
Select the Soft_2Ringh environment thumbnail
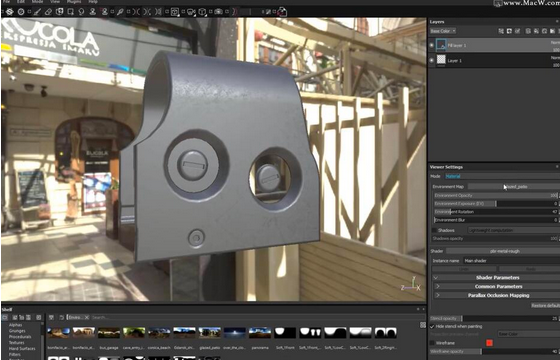385,333
